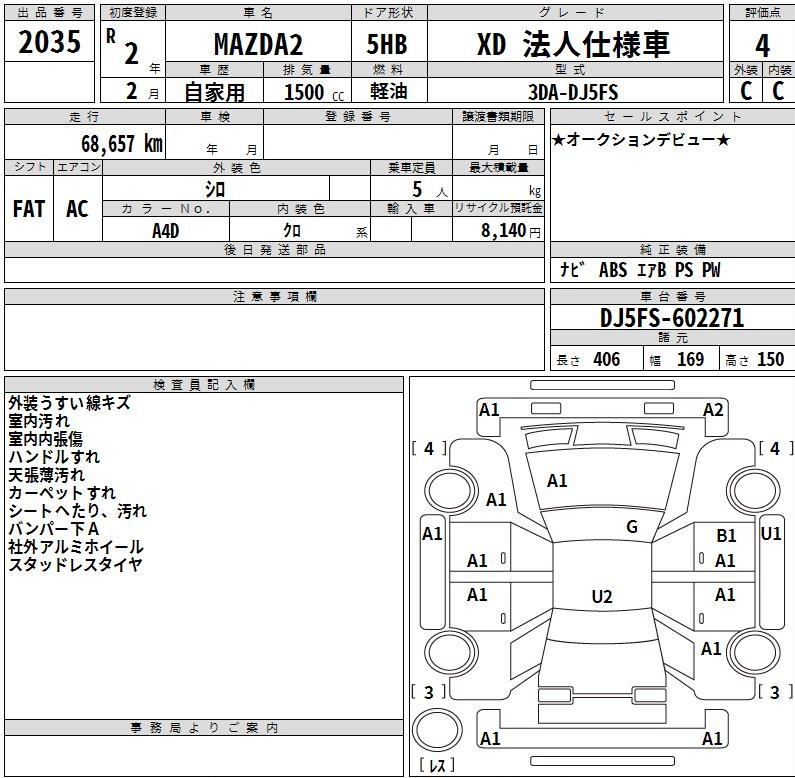Click the car name MAZDA2
The image size is (795, 778).
click(258, 44)
